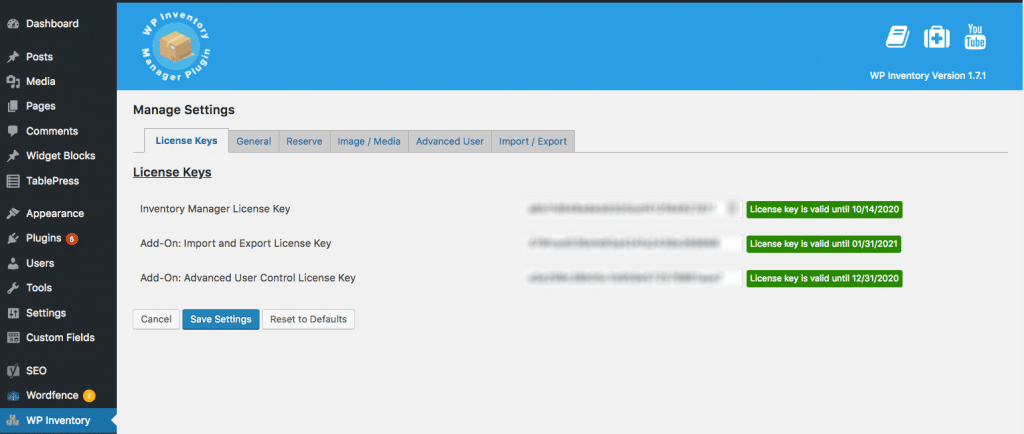Click the 'Inventory Manager License Key' label
This screenshot has height=434, width=1024.
(x=215, y=209)
